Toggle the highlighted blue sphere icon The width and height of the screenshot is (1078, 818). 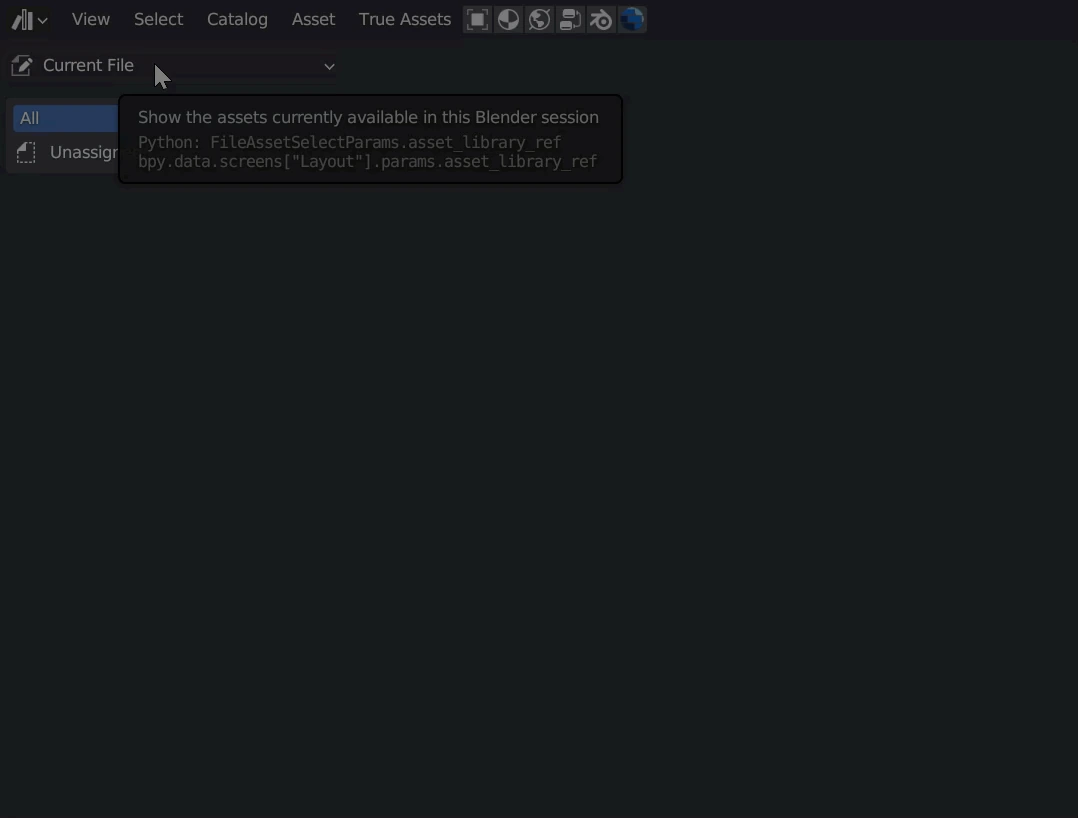tap(632, 20)
